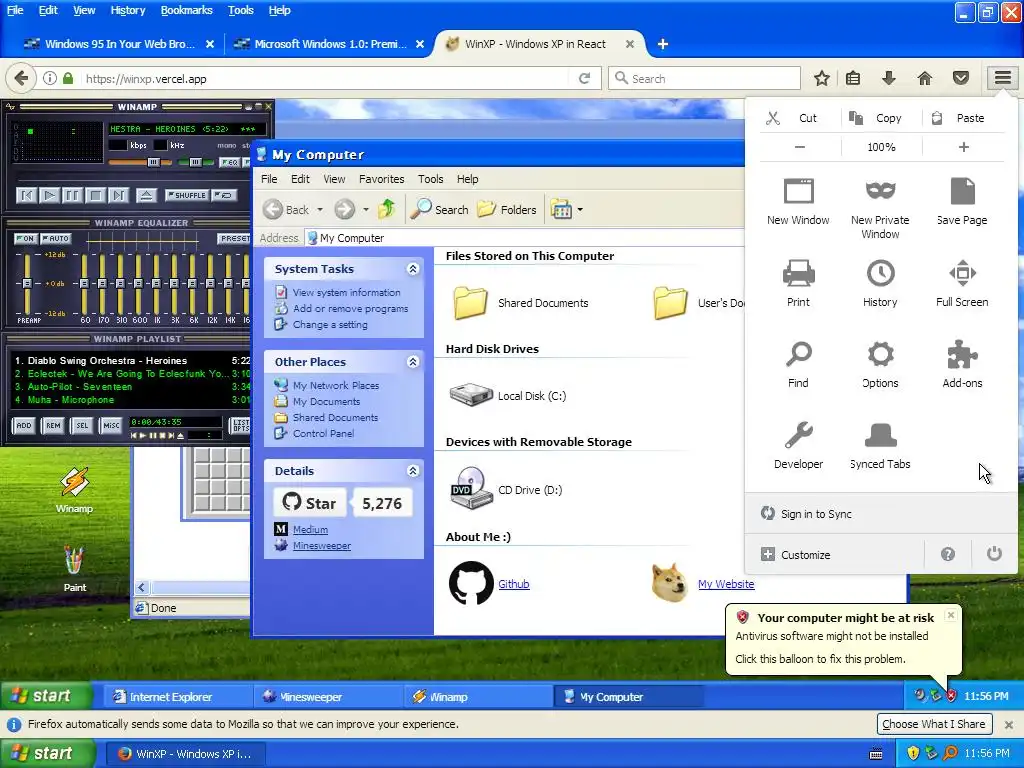Image resolution: width=1024 pixels, height=768 pixels.
Task: Click Winamp's previous track button
Action: (x=27, y=195)
